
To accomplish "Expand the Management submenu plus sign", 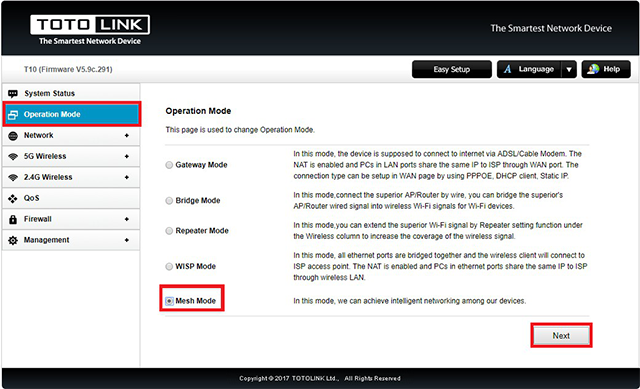I will tap(127, 240).
